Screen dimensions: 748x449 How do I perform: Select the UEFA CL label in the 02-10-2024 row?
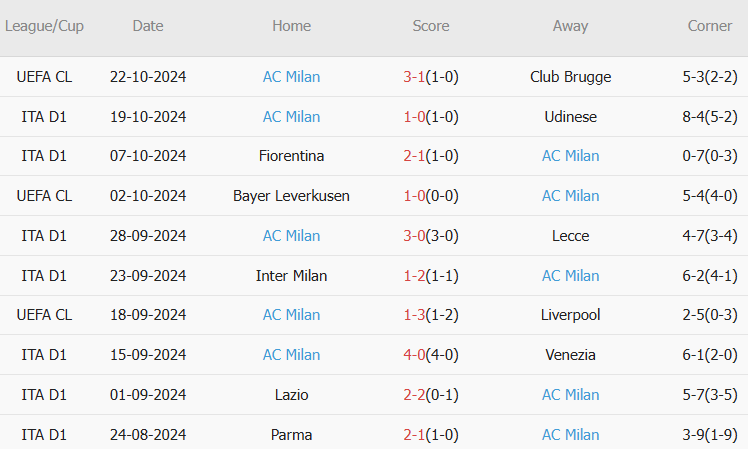tap(44, 196)
